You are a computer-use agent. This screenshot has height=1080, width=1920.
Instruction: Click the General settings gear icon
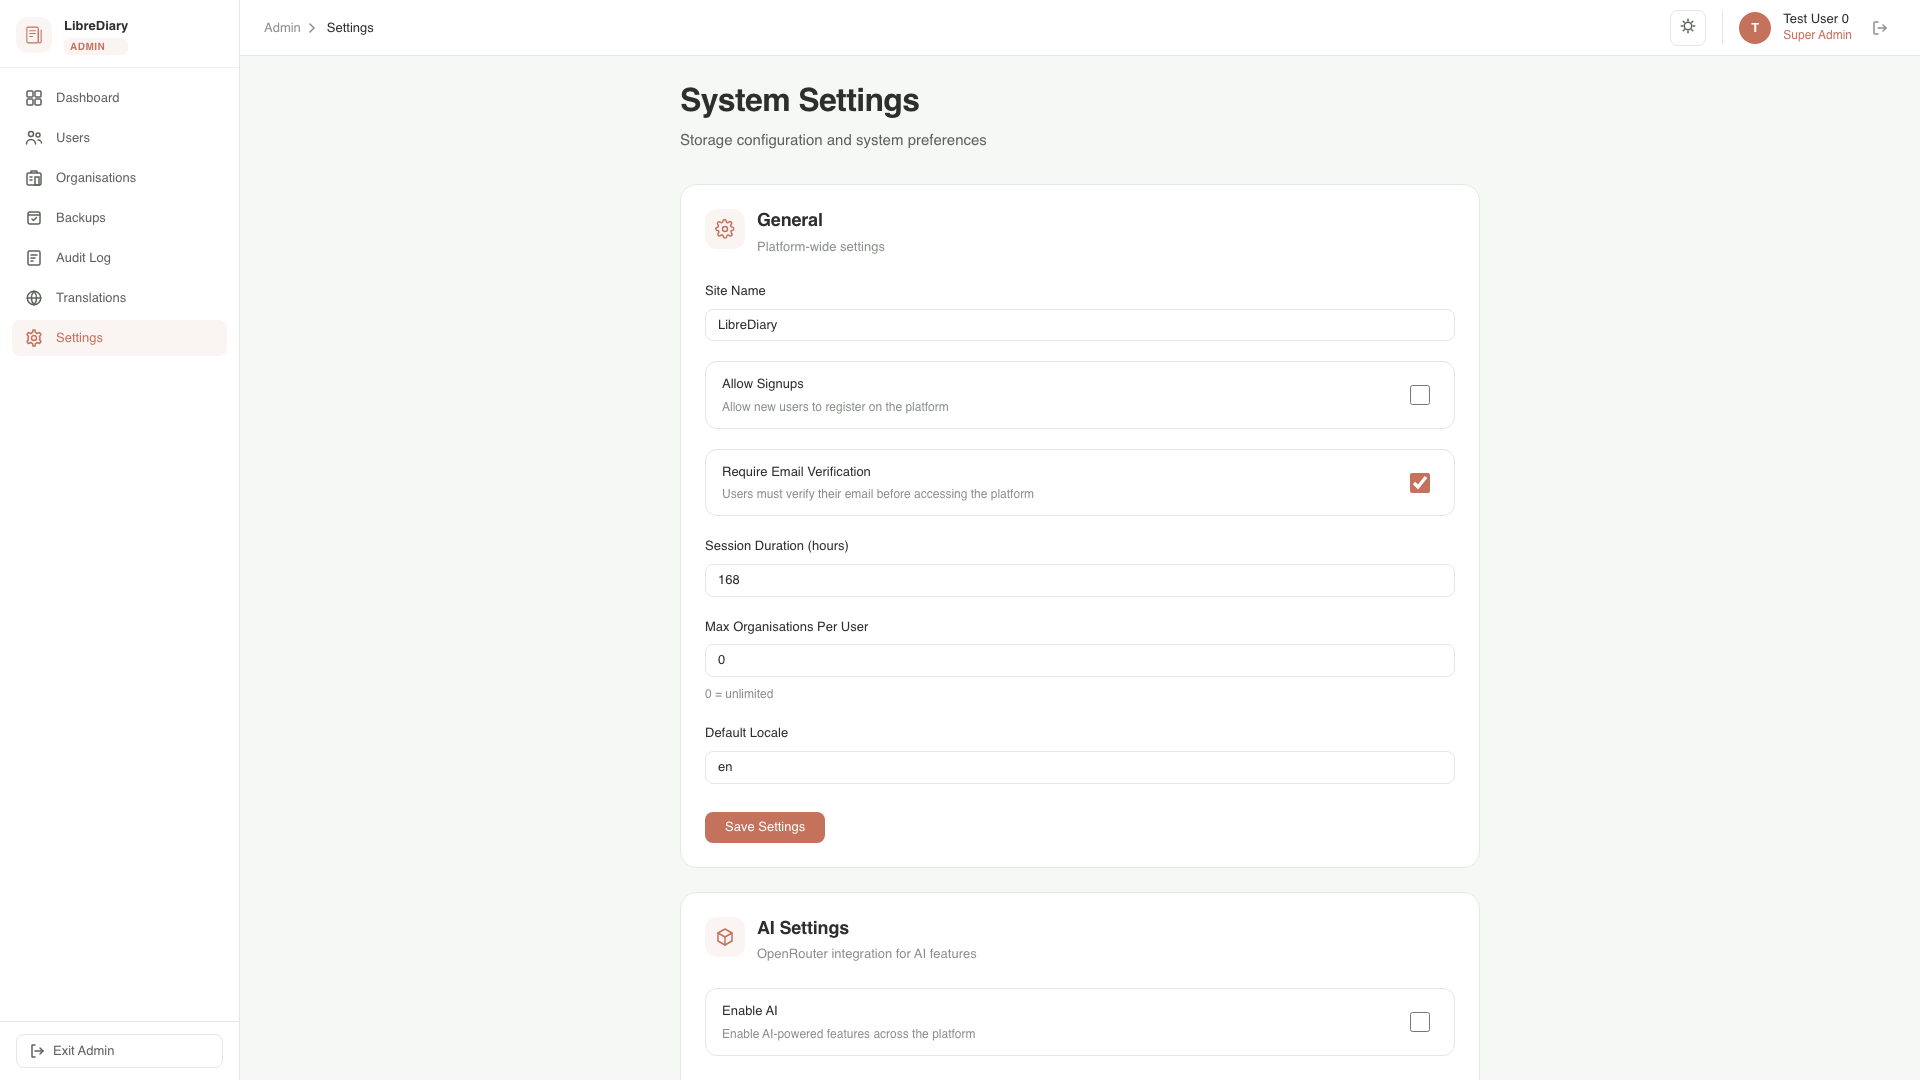[724, 228]
